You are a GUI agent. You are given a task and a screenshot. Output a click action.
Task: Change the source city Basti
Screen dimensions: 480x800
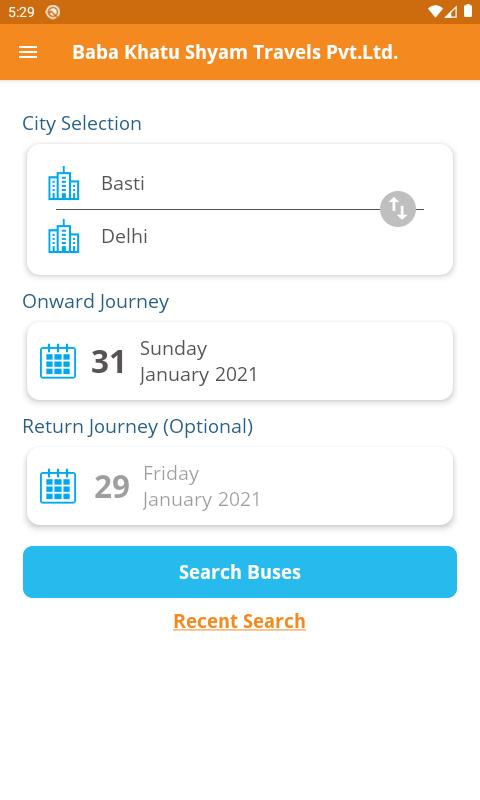123,183
